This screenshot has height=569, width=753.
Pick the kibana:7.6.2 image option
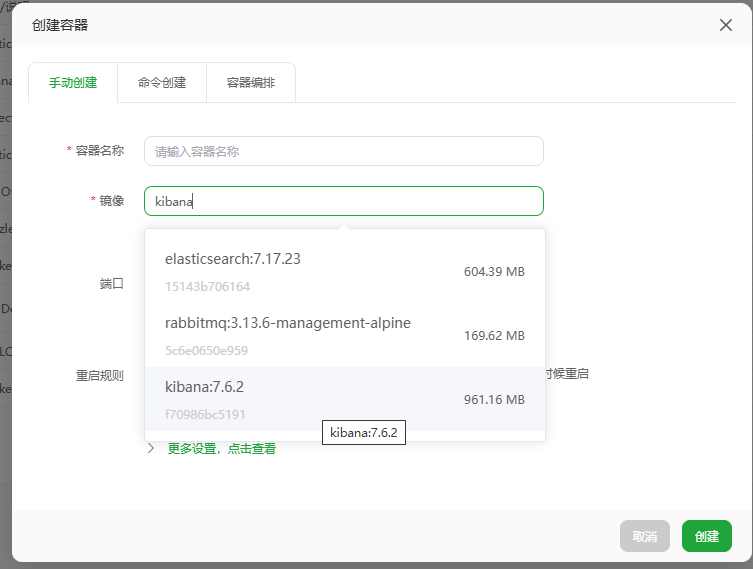coord(345,400)
